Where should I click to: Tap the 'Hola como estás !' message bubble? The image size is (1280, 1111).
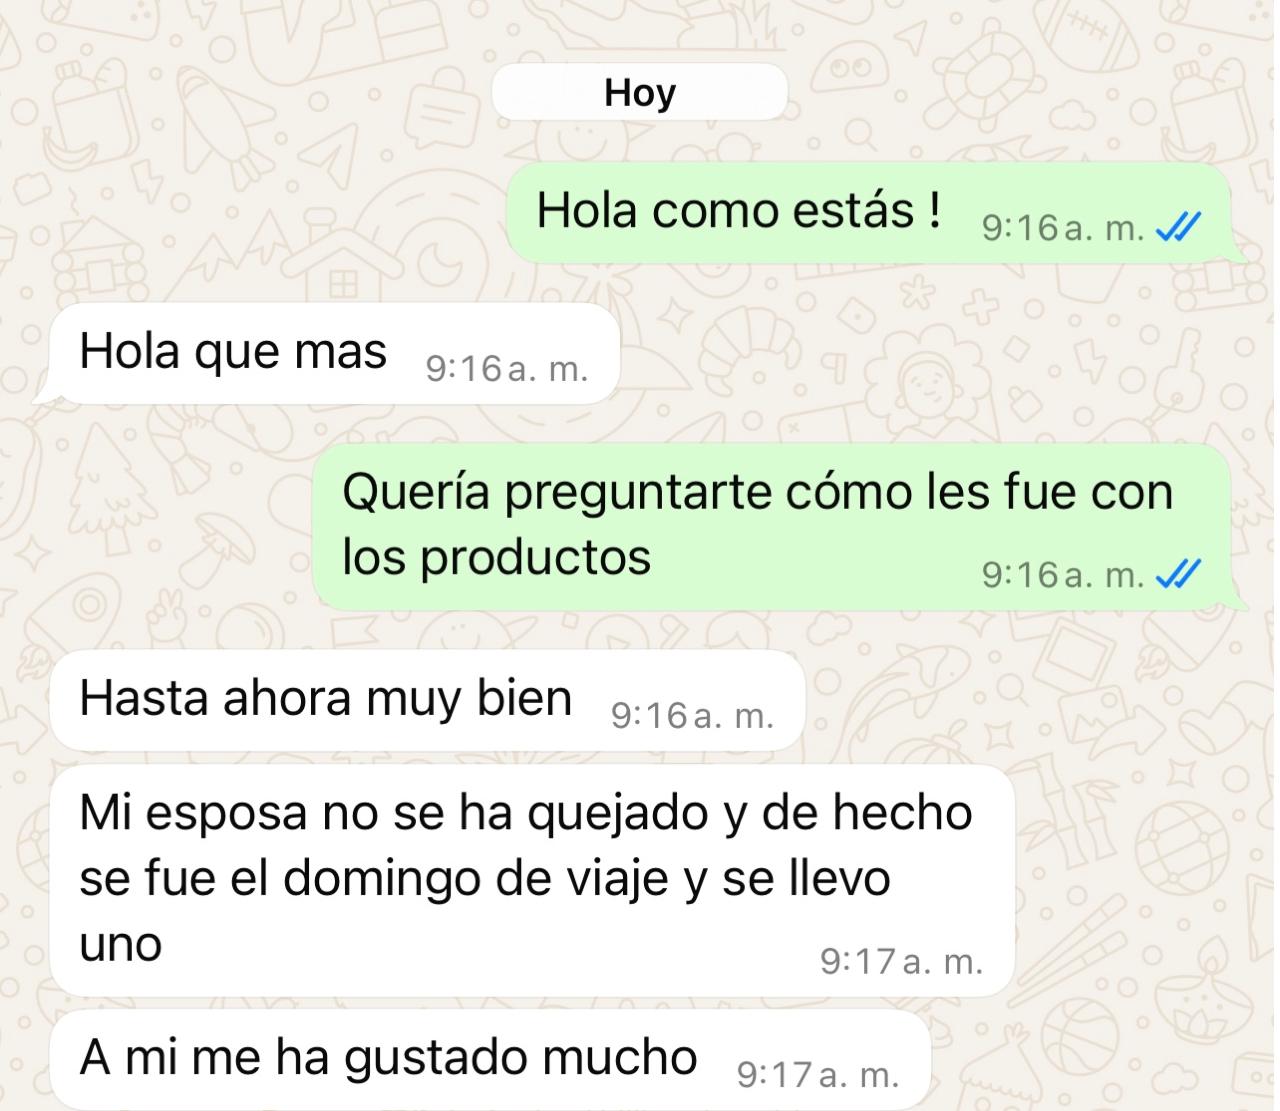pos(868,213)
